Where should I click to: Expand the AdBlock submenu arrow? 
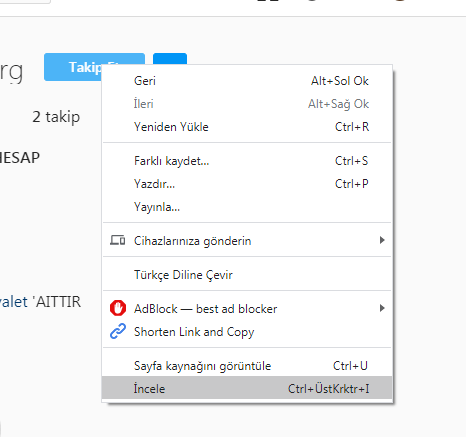(382, 308)
